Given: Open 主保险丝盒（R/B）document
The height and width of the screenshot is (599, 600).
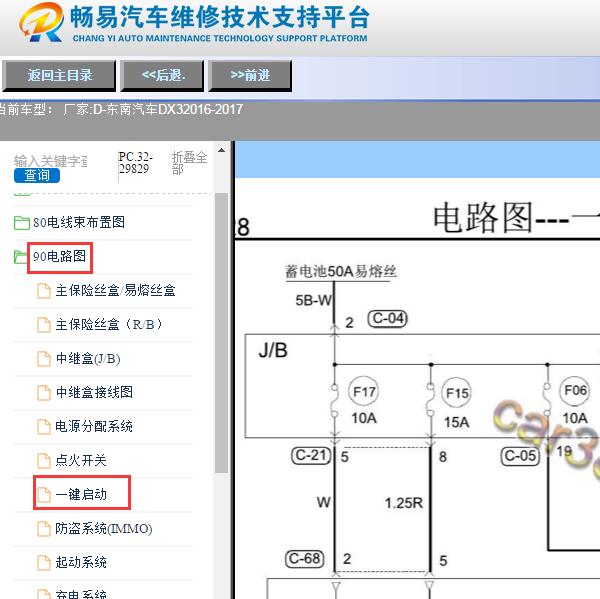Looking at the screenshot, I should [x=109, y=325].
